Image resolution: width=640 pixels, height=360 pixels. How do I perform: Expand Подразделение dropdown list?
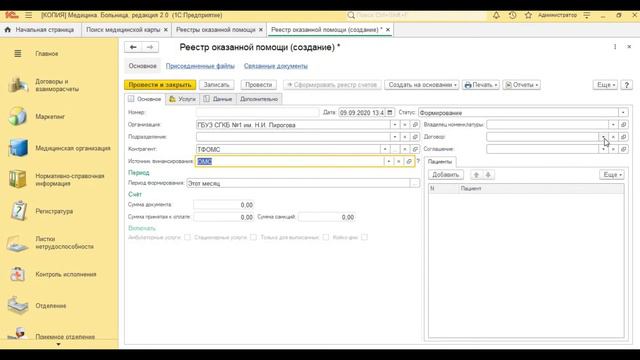coord(395,137)
